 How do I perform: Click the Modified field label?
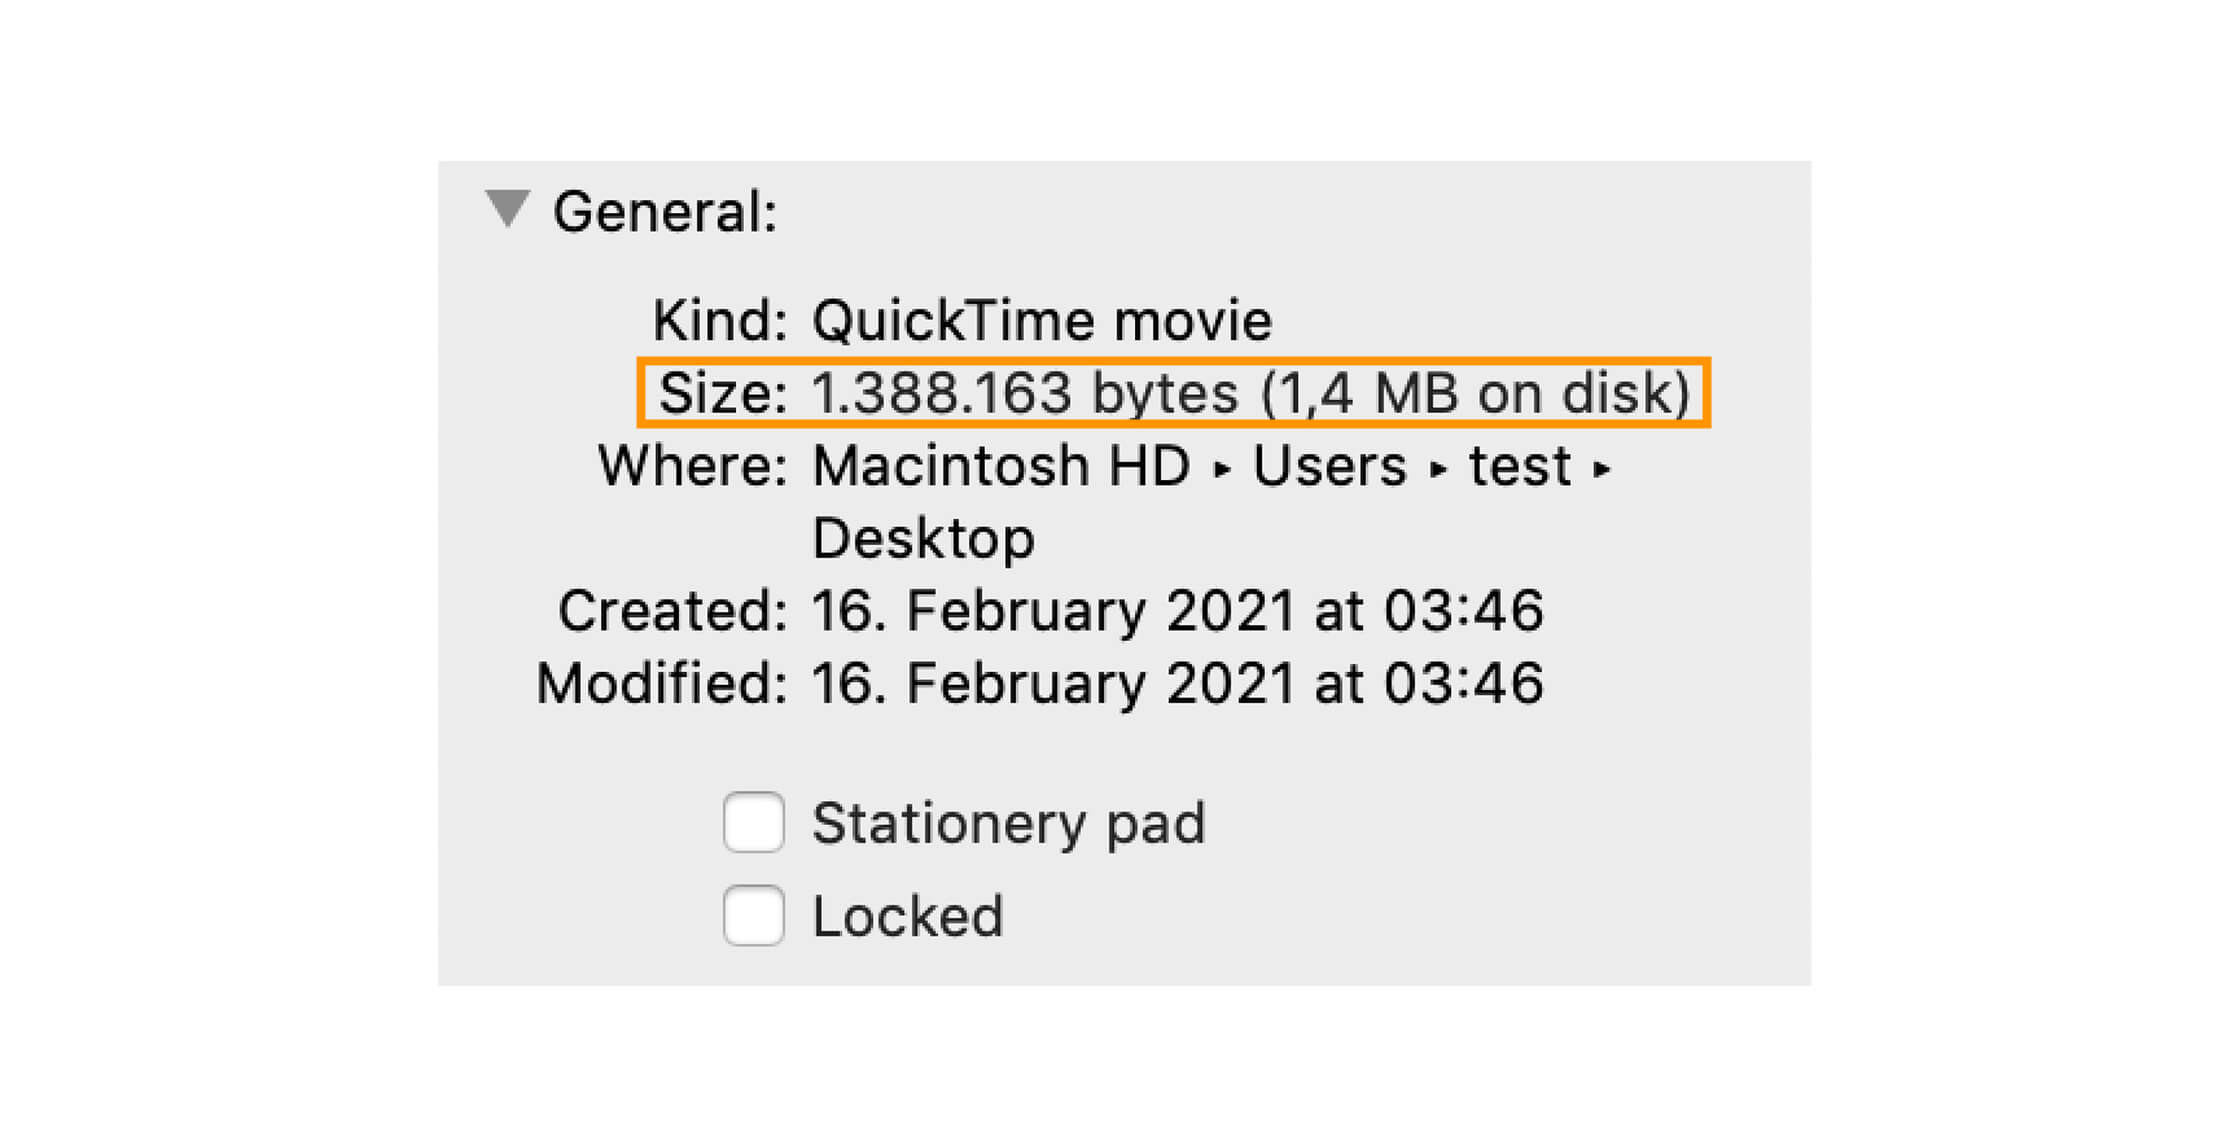click(x=662, y=683)
